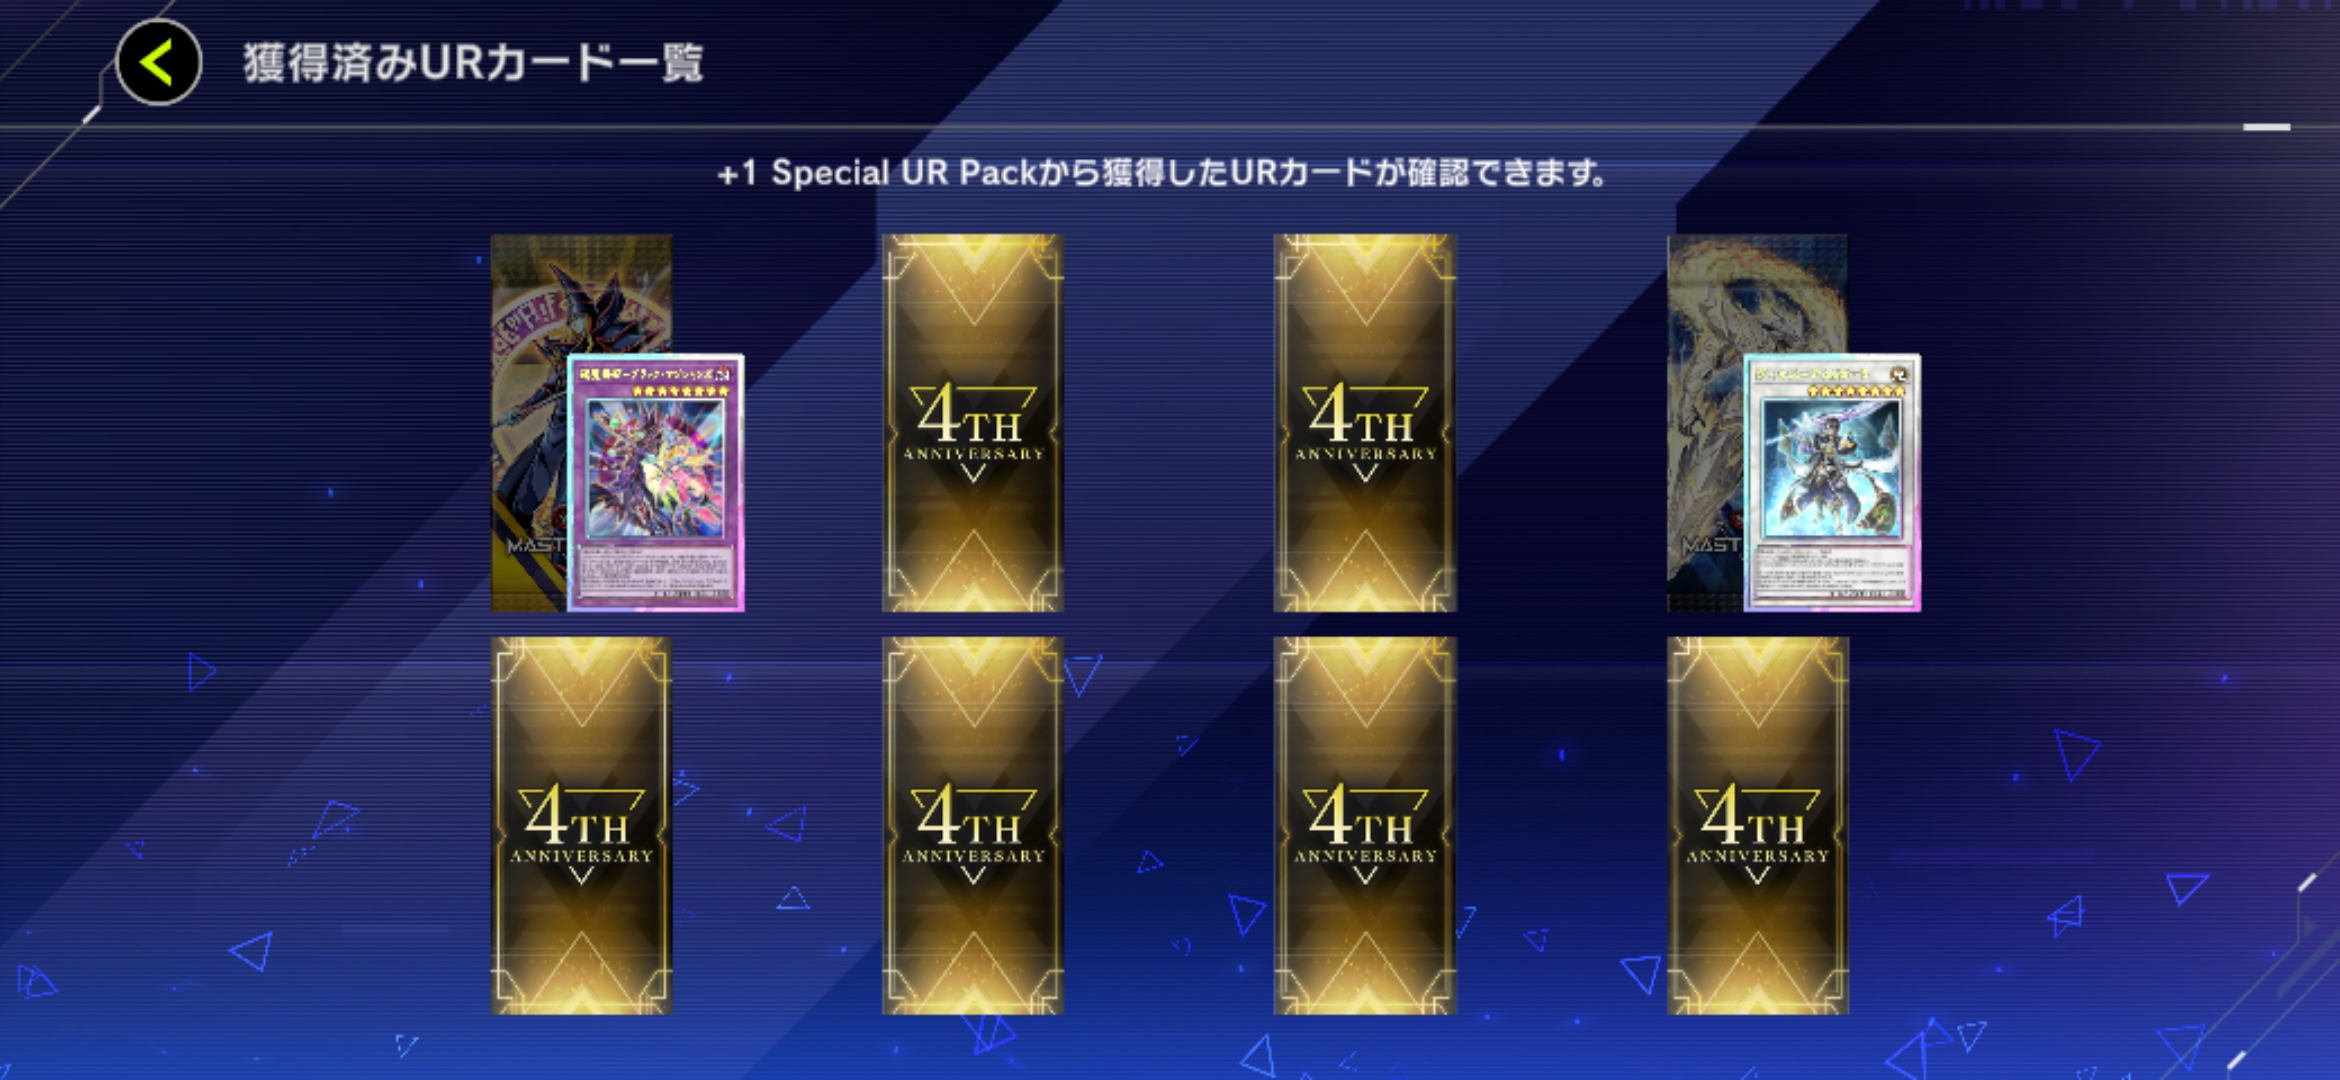Tap the fourth gold pack in bottom row
This screenshot has height=1080, width=2340.
(x=1757, y=826)
